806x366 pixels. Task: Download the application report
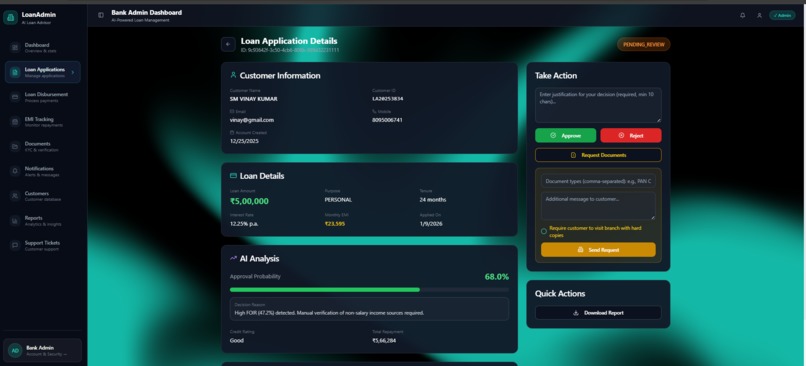[598, 313]
